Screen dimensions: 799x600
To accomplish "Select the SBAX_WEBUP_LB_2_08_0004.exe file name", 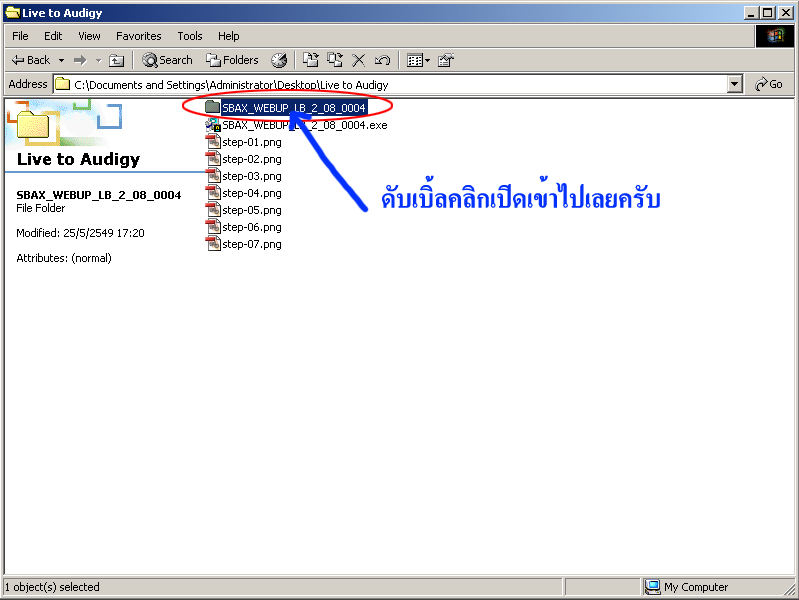I will pos(305,125).
